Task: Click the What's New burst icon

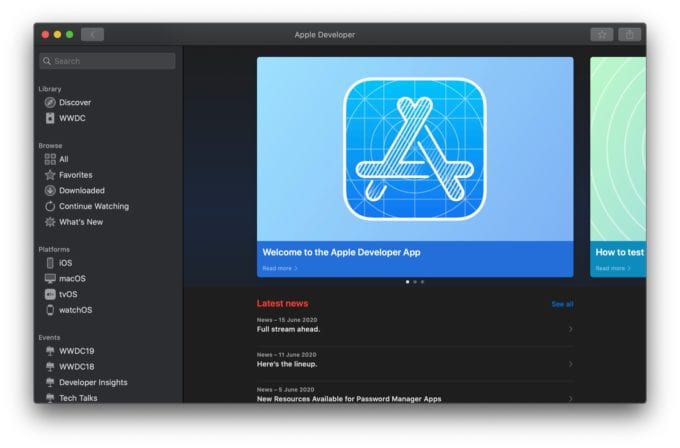Action: (50, 222)
